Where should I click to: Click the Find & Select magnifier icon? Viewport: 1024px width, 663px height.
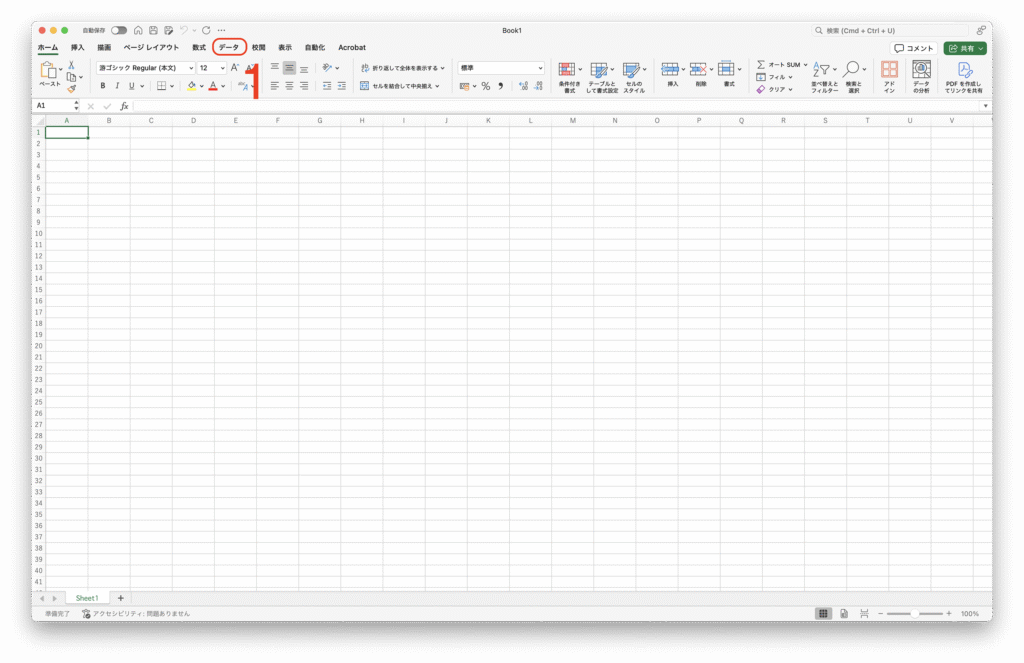[852, 69]
